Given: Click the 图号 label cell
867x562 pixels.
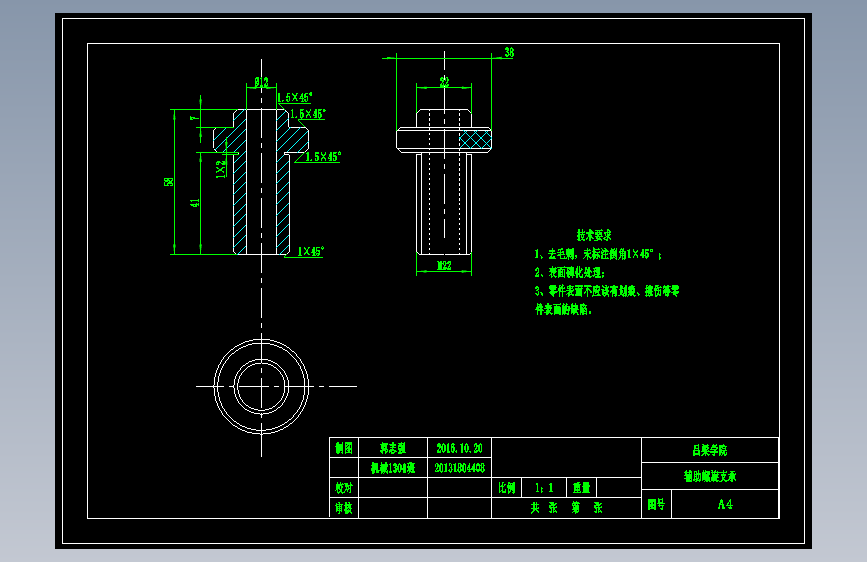Looking at the screenshot, I should coord(656,504).
